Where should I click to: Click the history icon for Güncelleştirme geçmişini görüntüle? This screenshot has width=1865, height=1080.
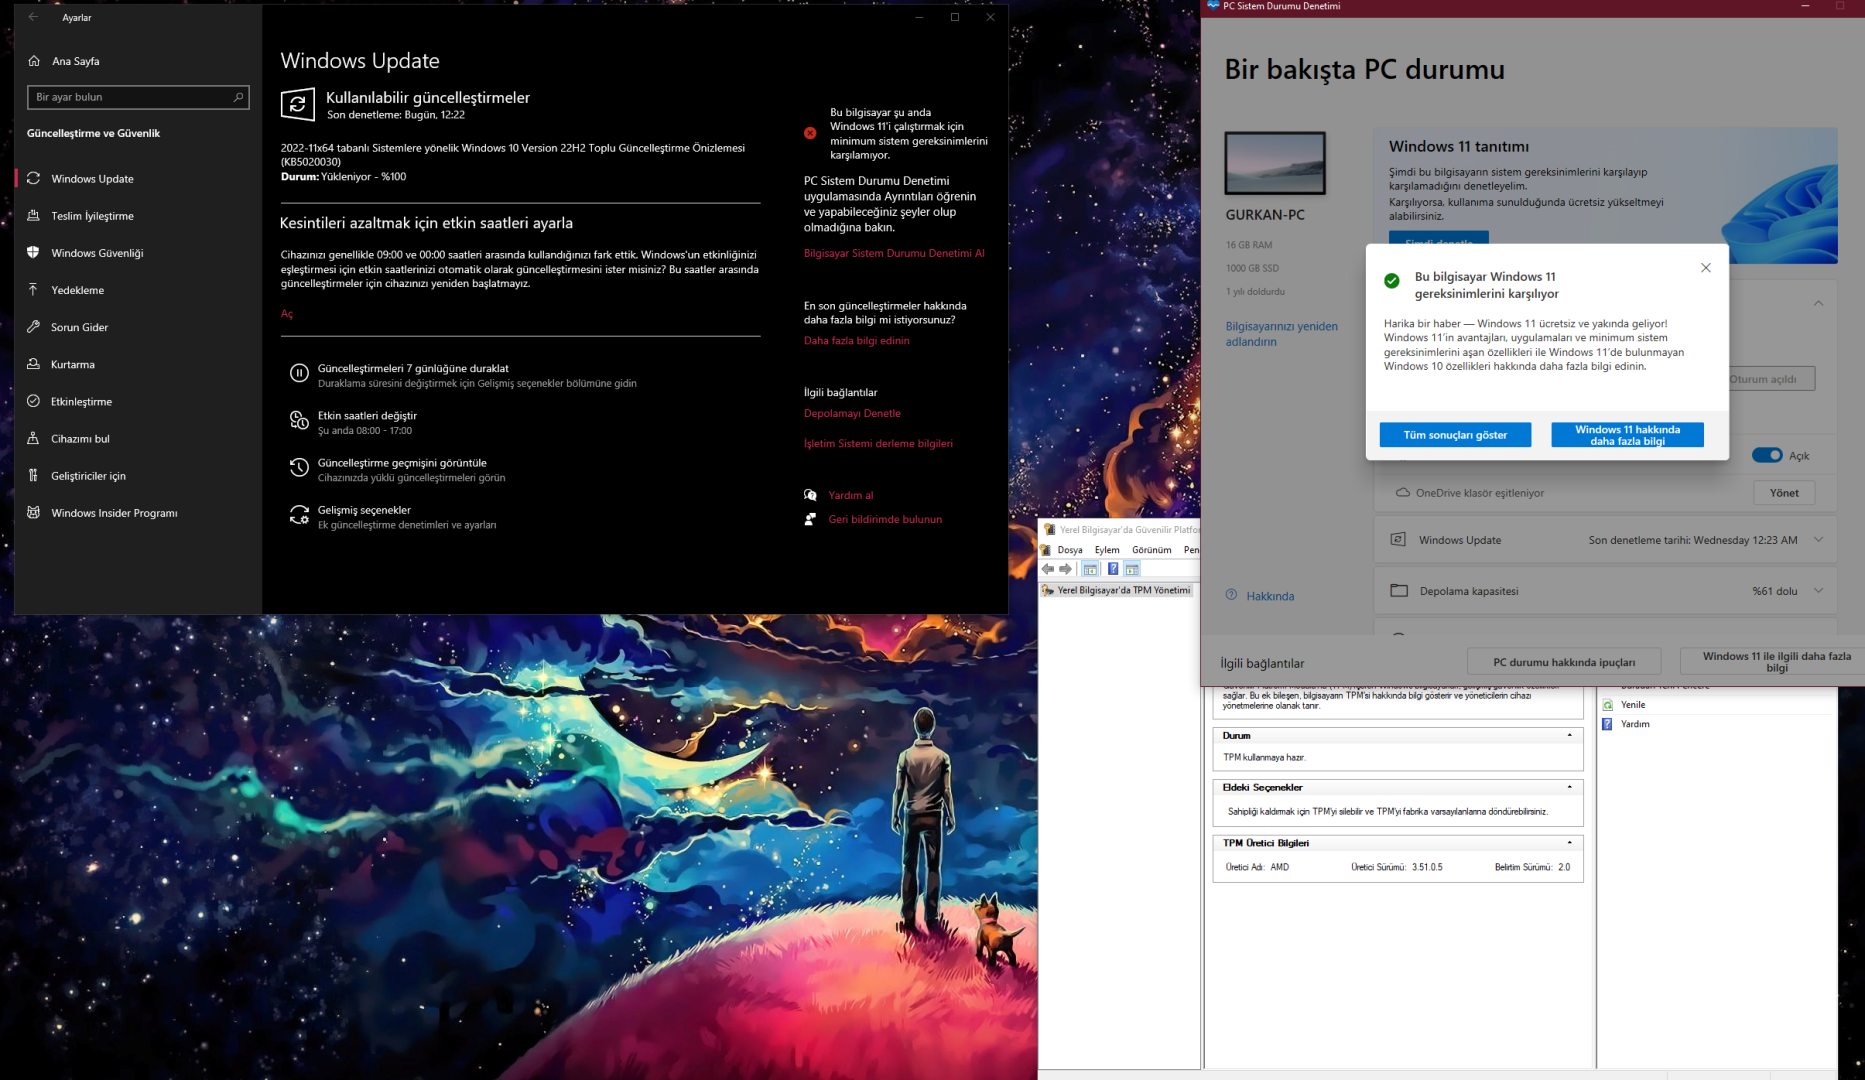click(x=299, y=467)
